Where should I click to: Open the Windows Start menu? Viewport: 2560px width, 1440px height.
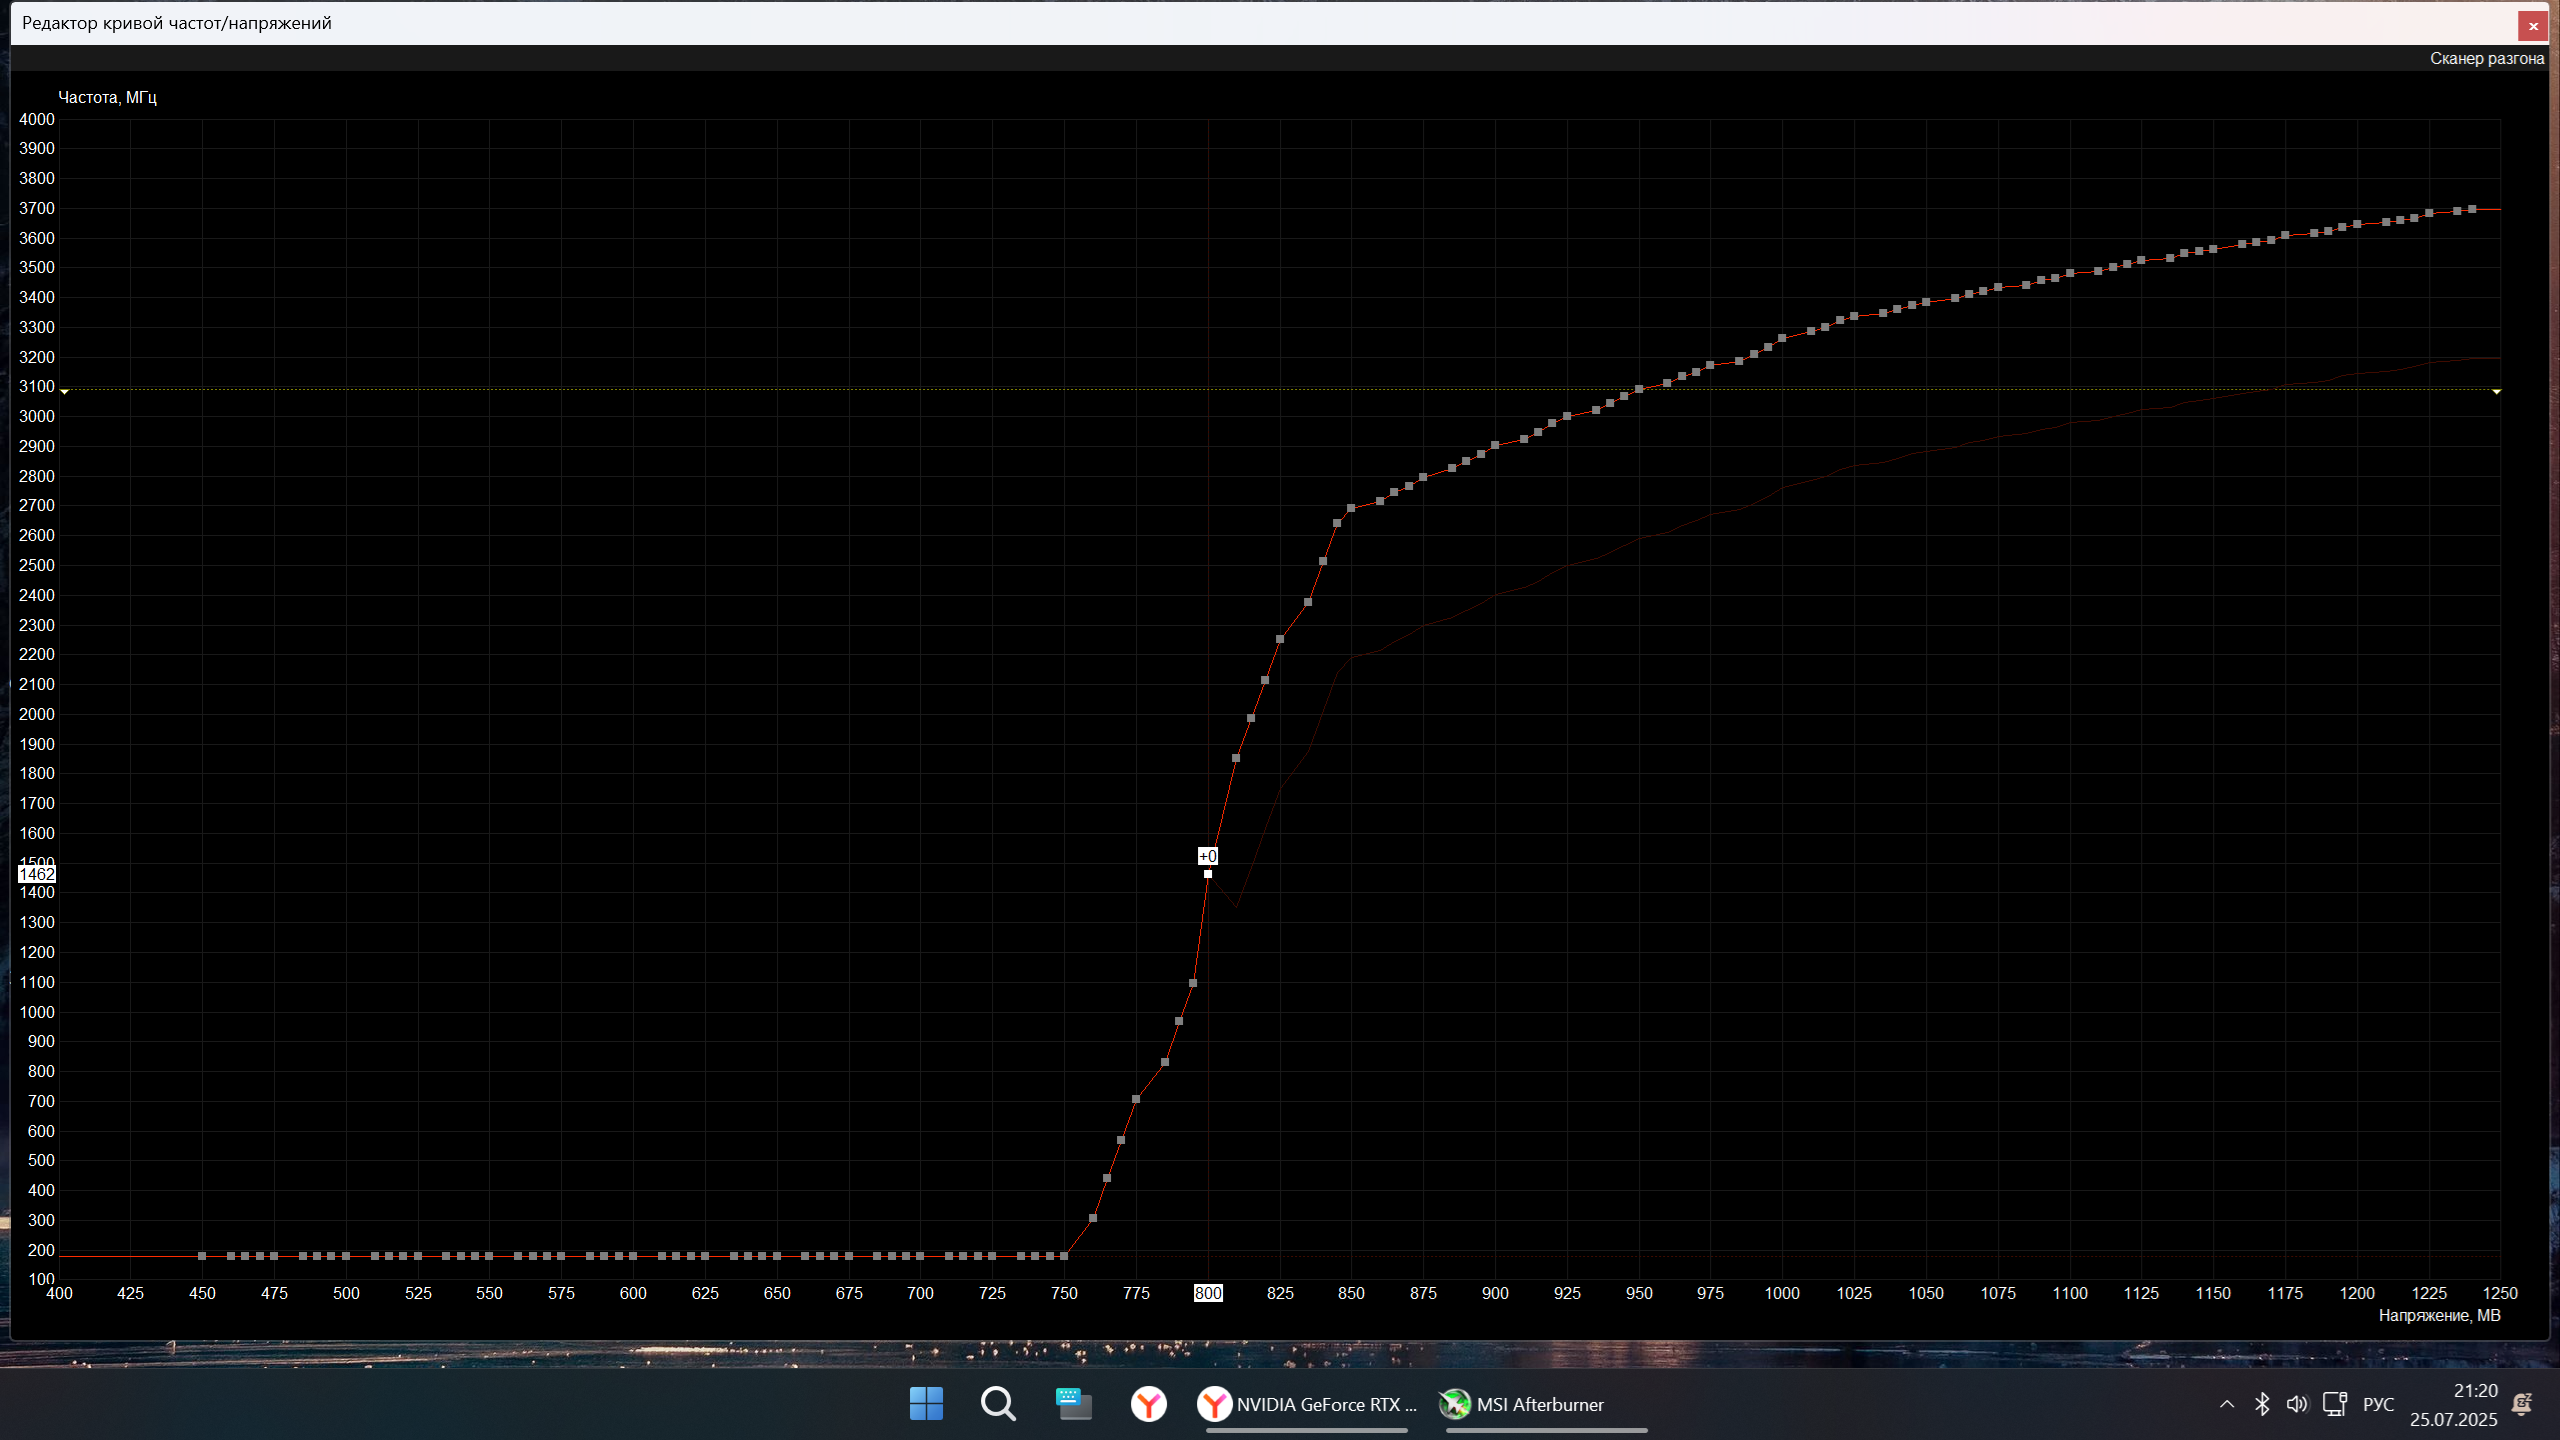tap(926, 1404)
